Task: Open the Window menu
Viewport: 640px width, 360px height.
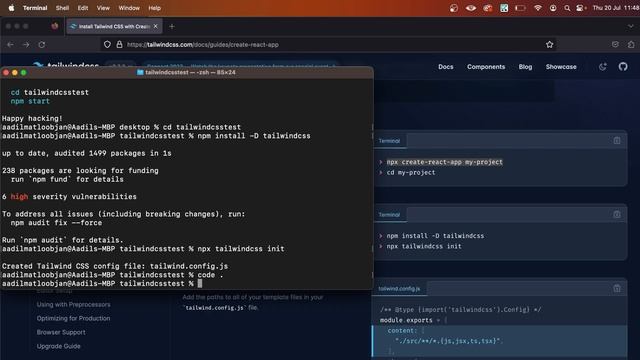Action: (x=129, y=8)
